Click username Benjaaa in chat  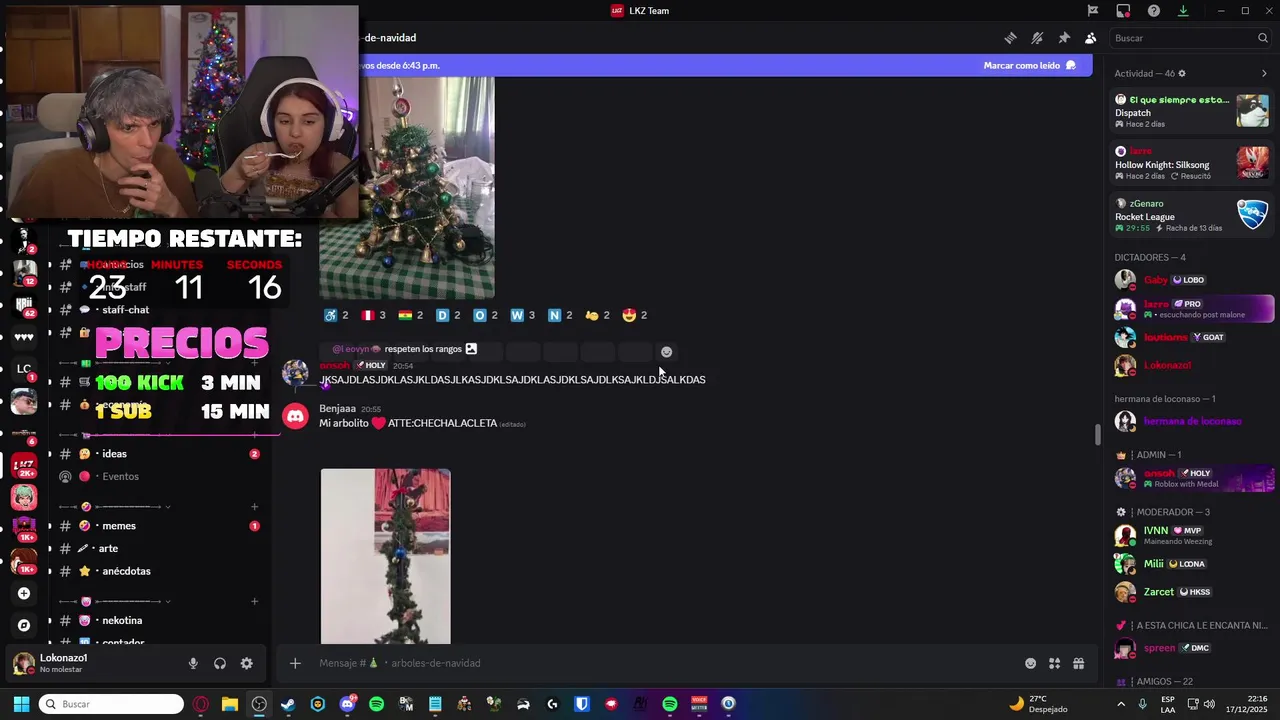[x=337, y=408]
